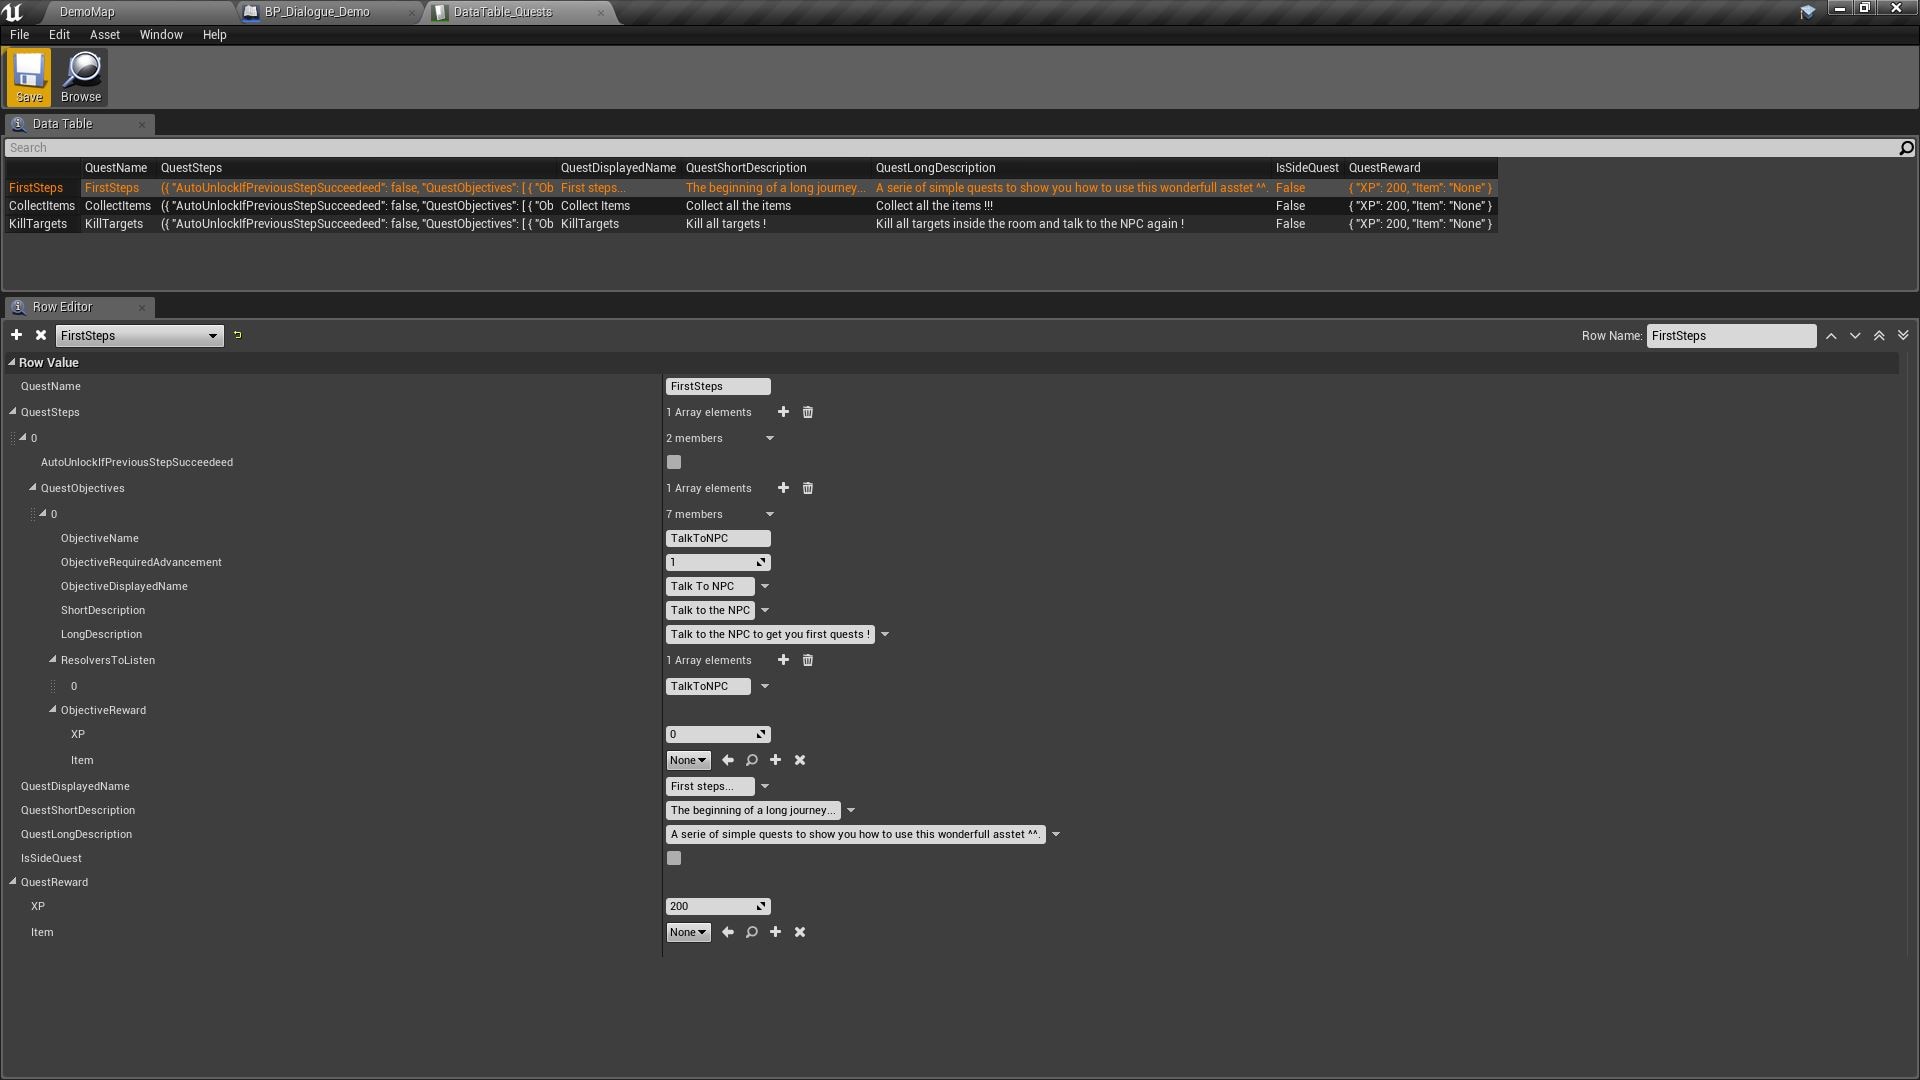The width and height of the screenshot is (1920, 1080).
Task: Toggle the AutoUnlockIfPreviousStepSucceedeed checkbox
Action: [673, 461]
